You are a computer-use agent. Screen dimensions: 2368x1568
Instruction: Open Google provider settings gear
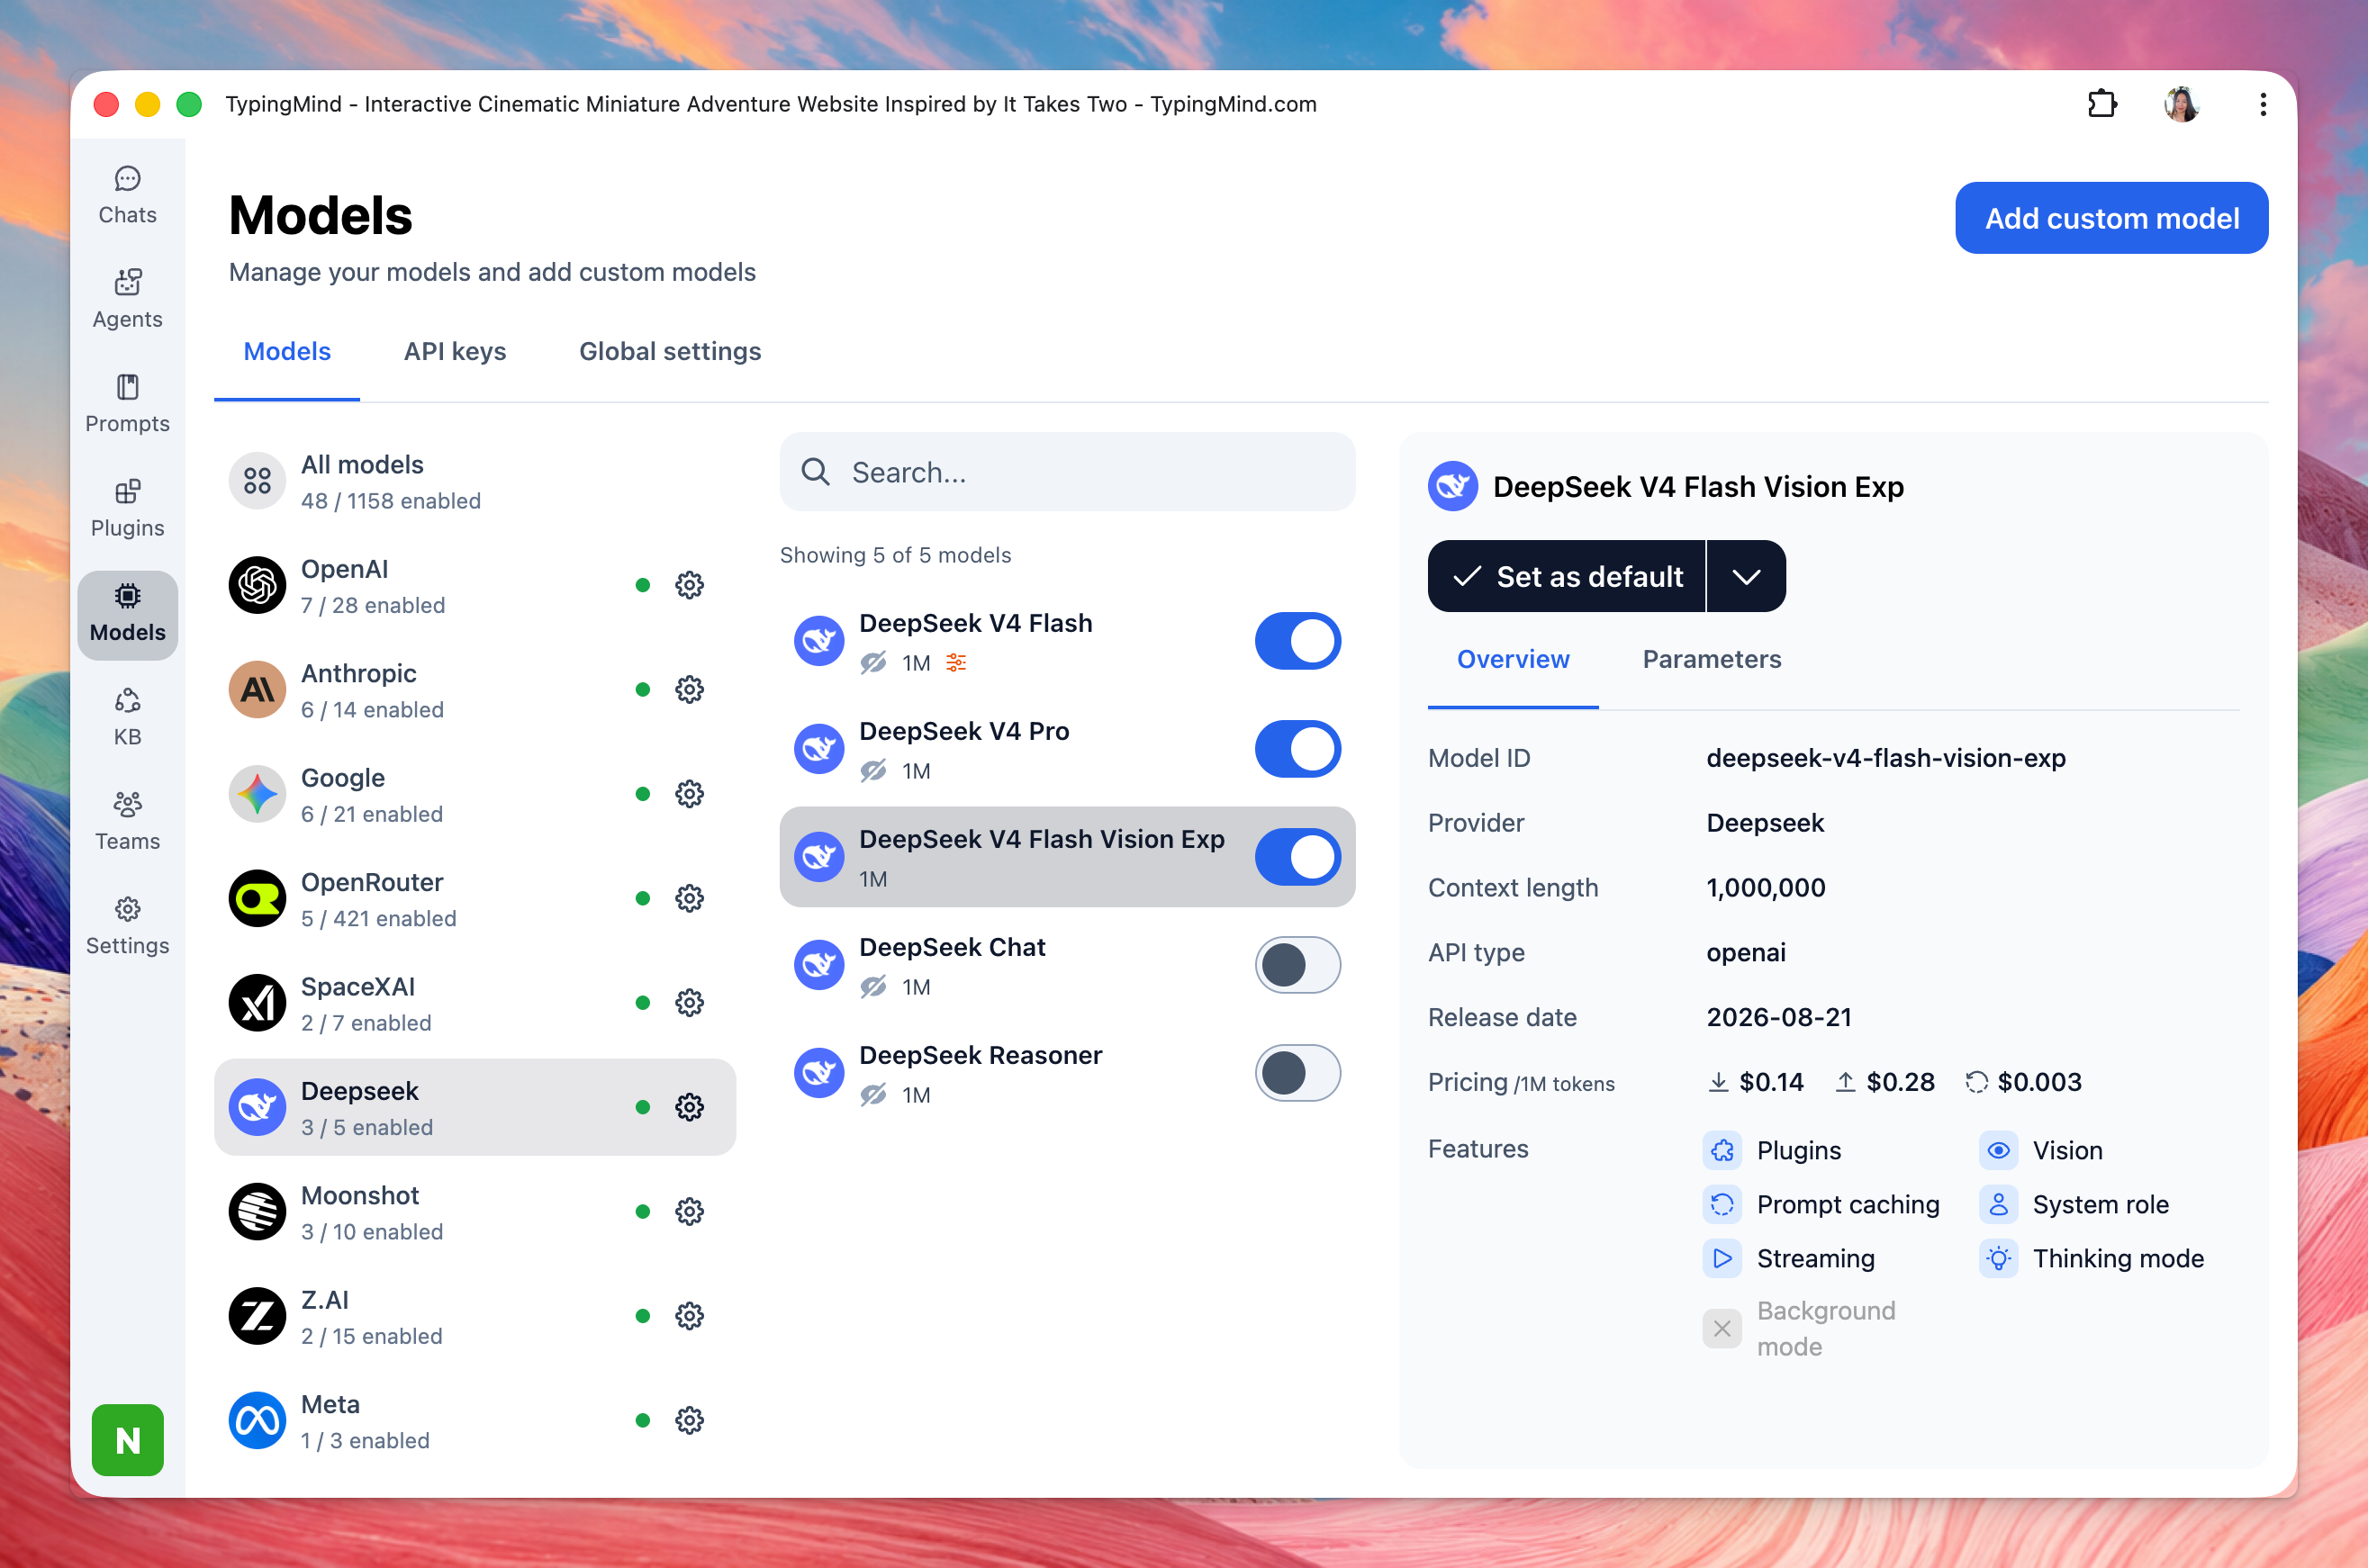(x=689, y=794)
